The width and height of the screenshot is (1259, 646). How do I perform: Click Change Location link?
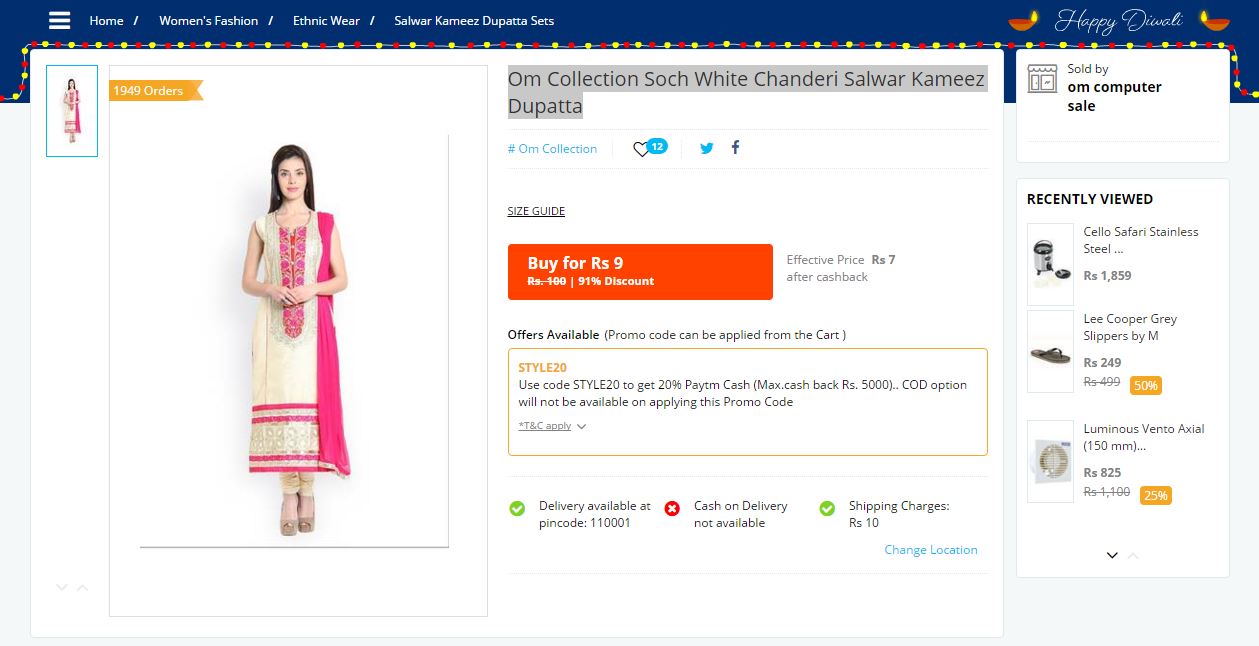tap(931, 549)
